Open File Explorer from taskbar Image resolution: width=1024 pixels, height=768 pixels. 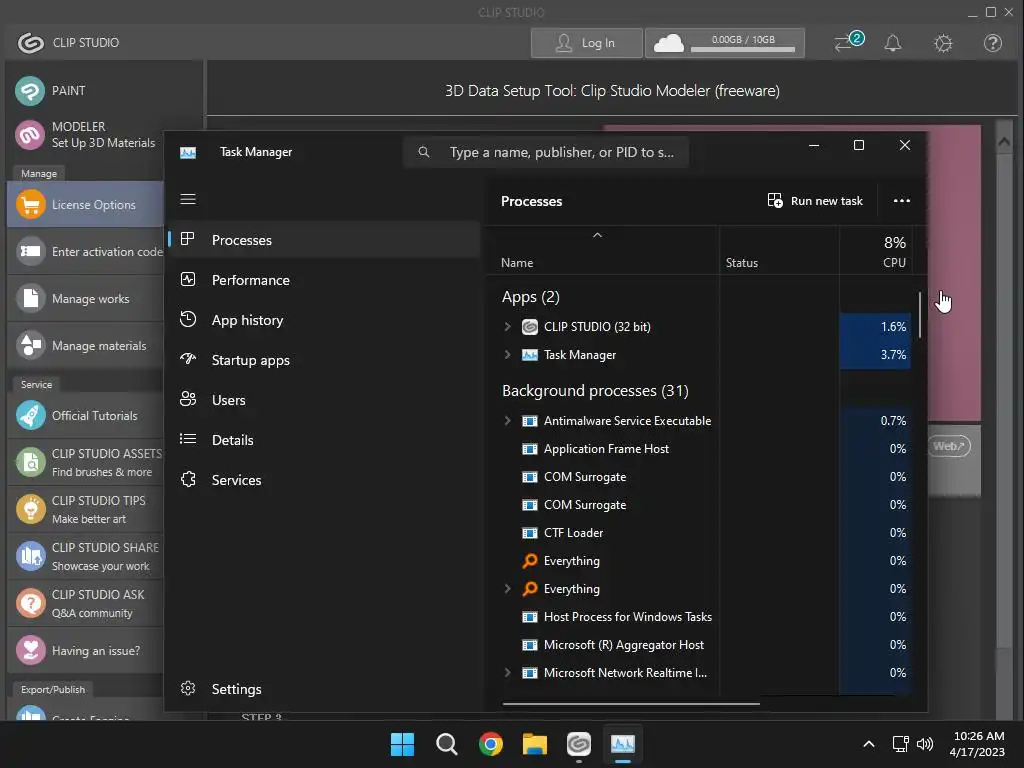coord(535,744)
